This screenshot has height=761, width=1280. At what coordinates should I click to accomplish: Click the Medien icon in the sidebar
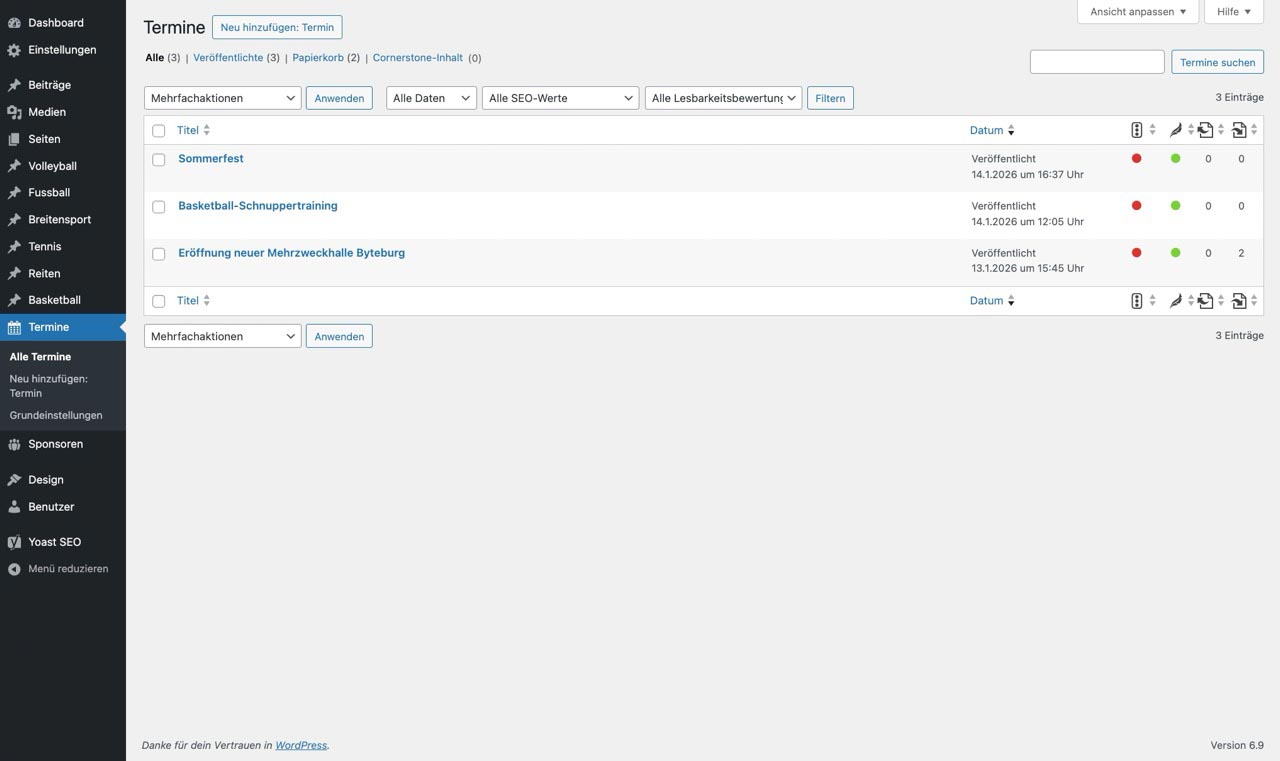pyautogui.click(x=14, y=112)
